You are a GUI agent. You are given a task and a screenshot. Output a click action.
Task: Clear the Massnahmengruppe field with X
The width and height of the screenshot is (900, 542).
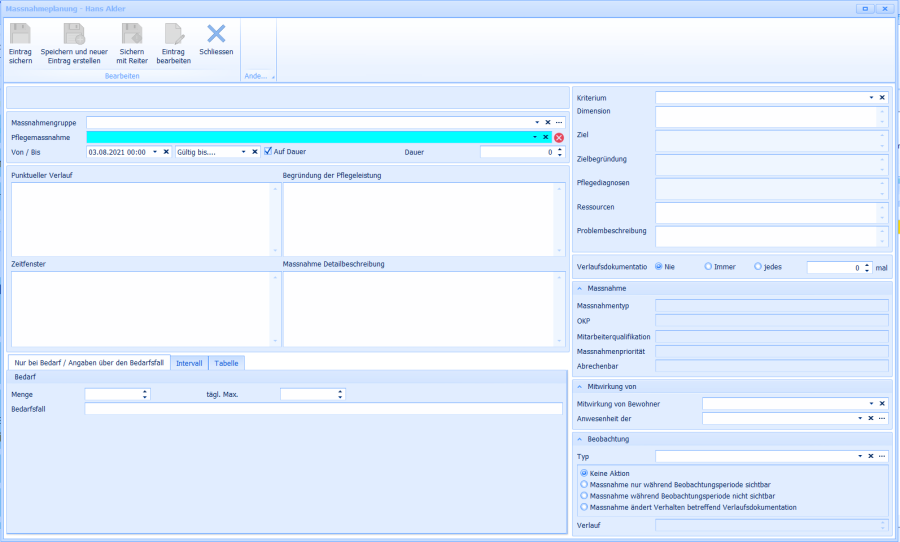[x=547, y=122]
